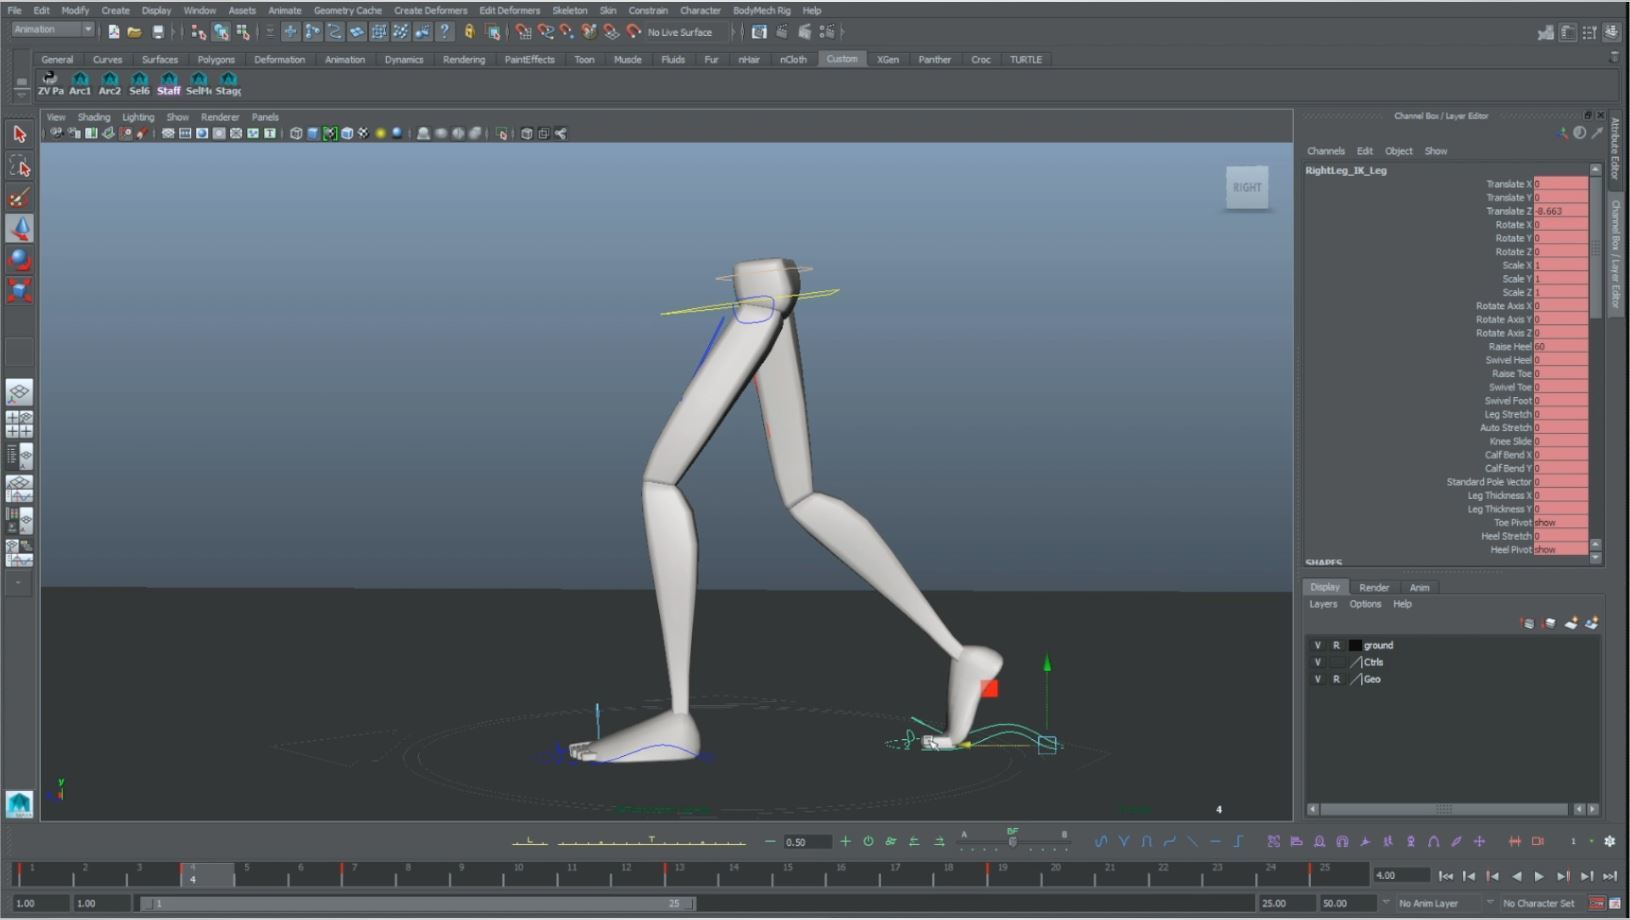Click the Translate Z value field
The height and width of the screenshot is (920, 1630).
point(1561,211)
